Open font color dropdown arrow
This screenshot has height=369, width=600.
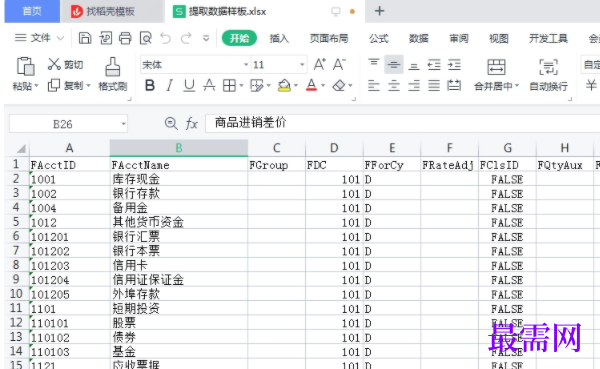coord(323,86)
